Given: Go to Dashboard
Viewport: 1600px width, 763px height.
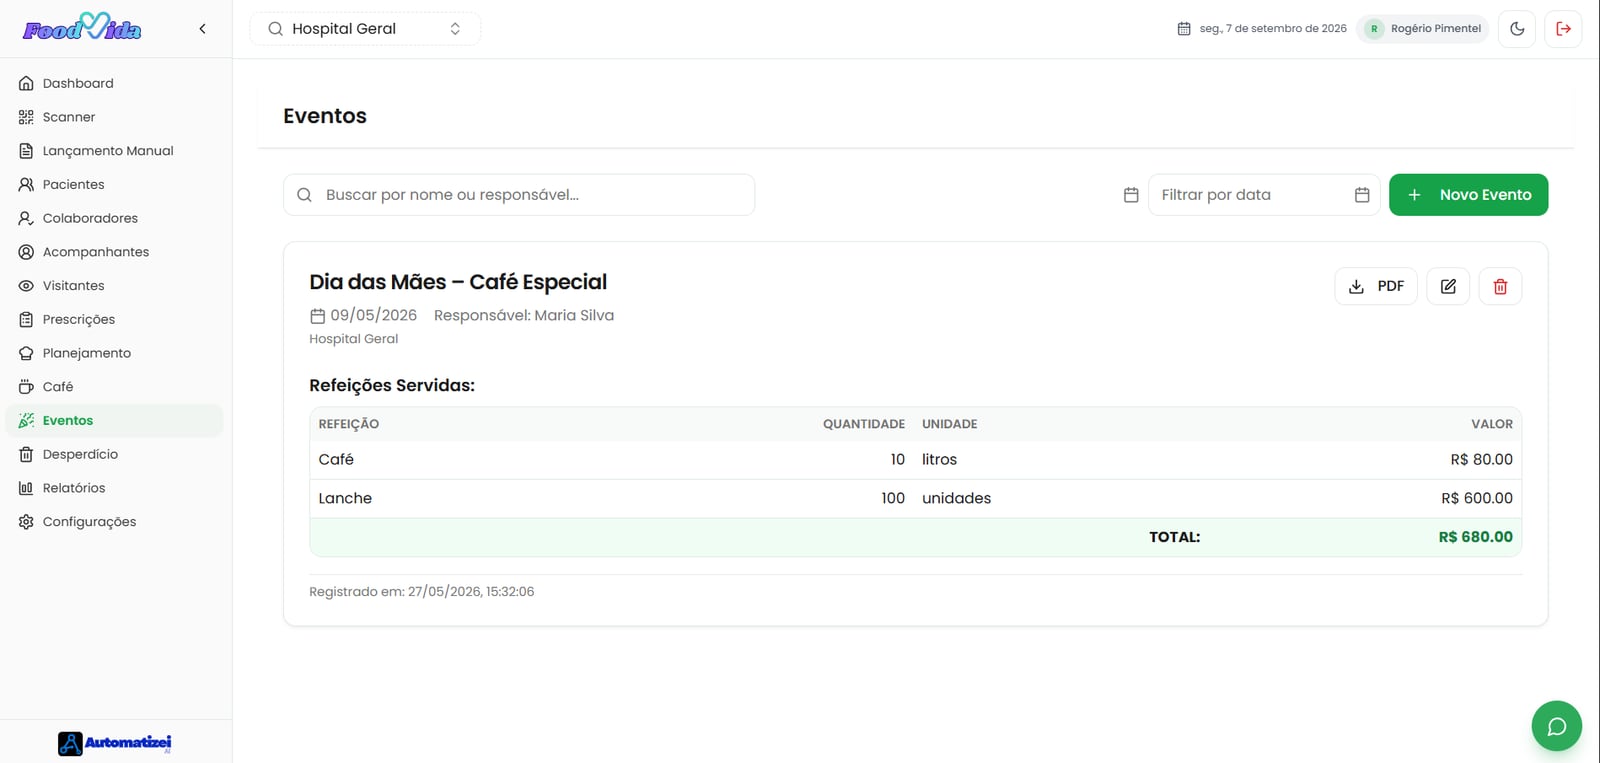Looking at the screenshot, I should coord(114,84).
